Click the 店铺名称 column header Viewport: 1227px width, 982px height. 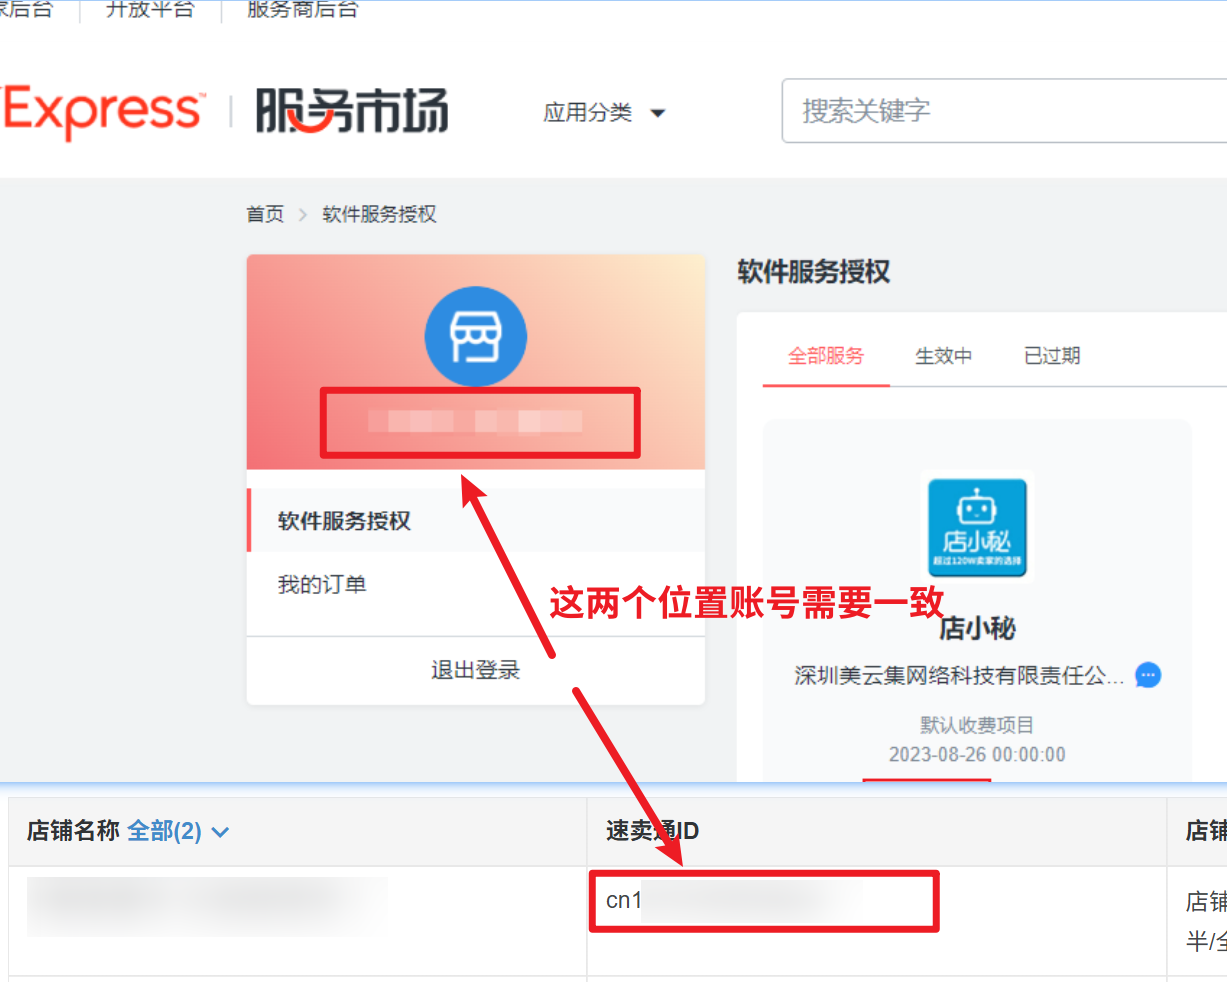73,831
